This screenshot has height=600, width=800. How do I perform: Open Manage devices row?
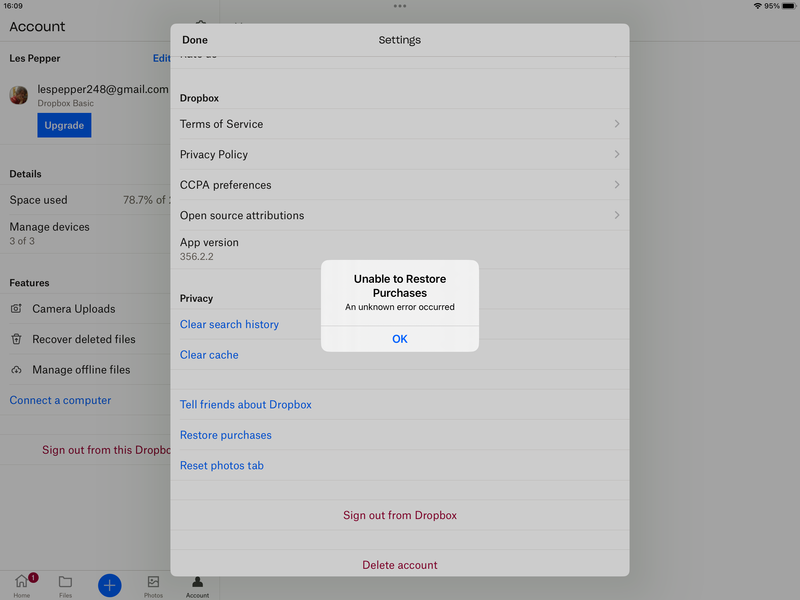(x=85, y=234)
